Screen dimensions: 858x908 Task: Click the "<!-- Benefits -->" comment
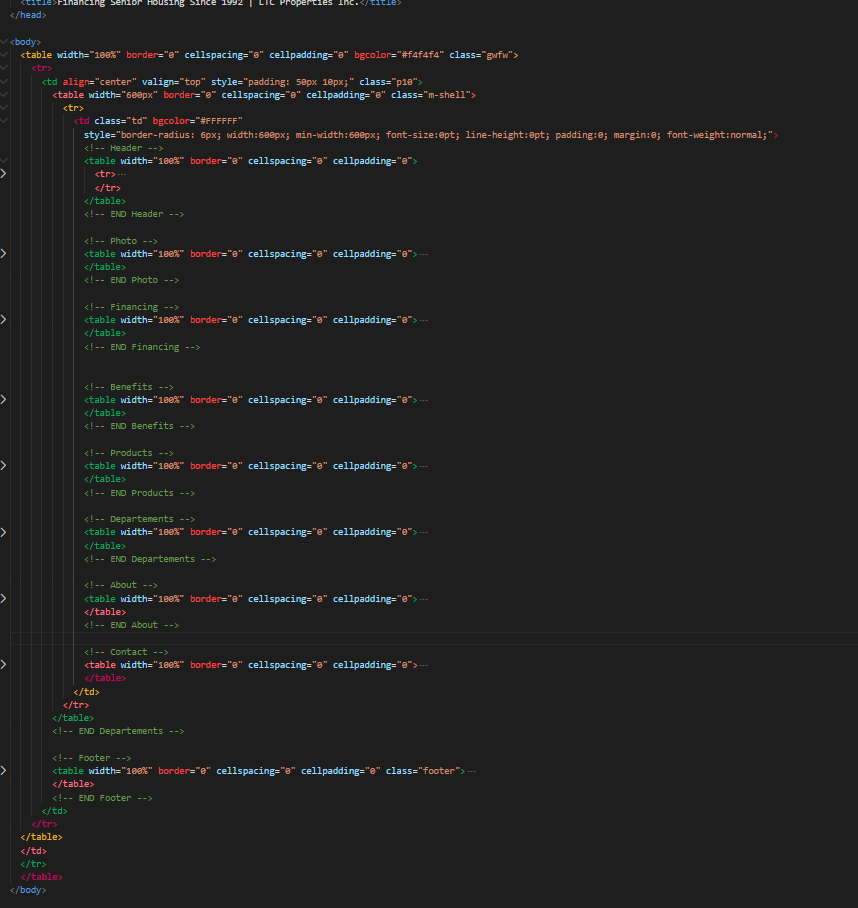129,387
